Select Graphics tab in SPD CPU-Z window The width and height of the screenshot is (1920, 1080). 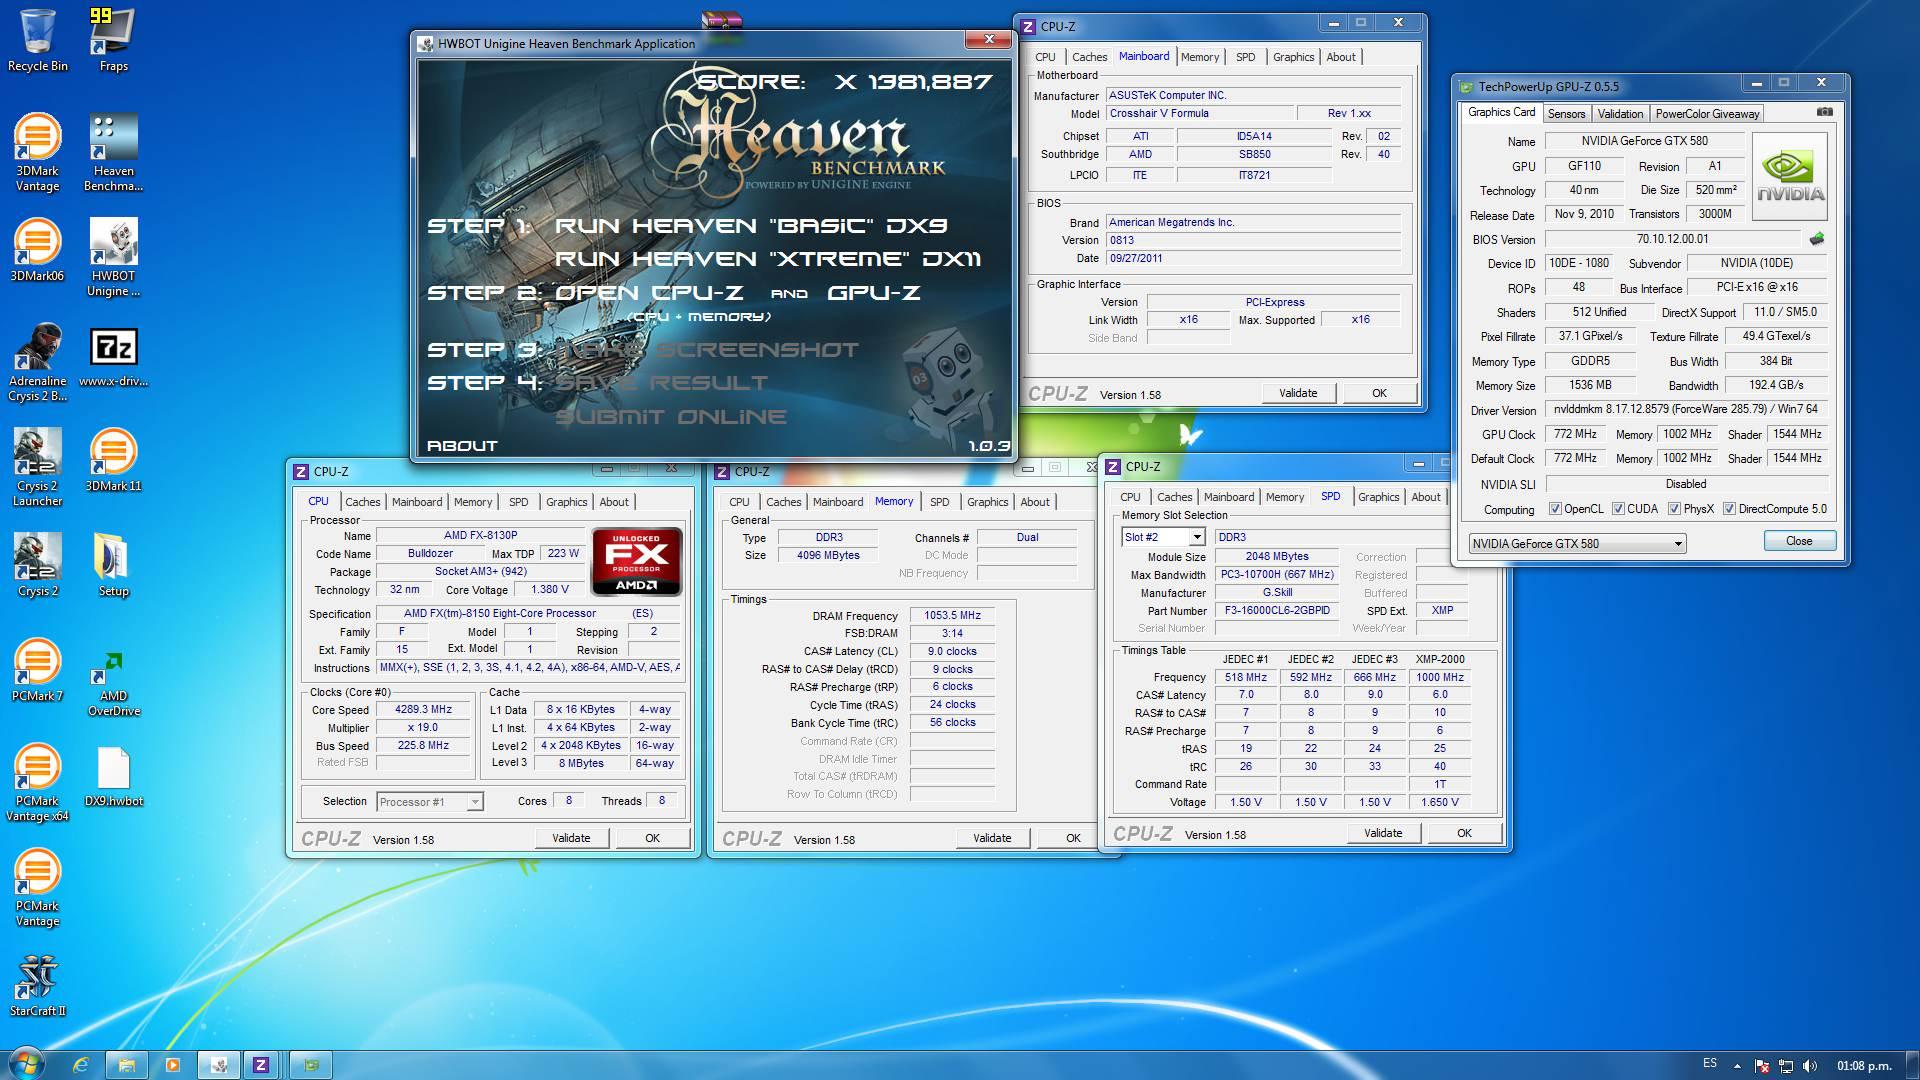pos(1378,497)
